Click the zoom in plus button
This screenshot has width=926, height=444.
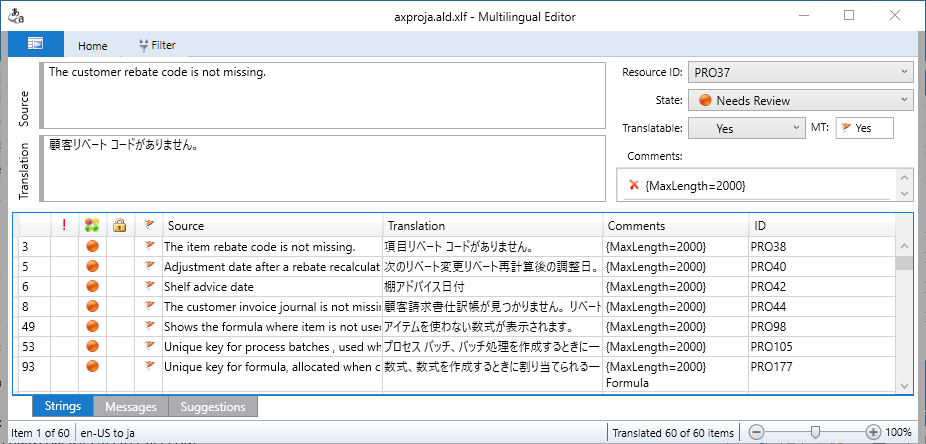pyautogui.click(x=874, y=432)
